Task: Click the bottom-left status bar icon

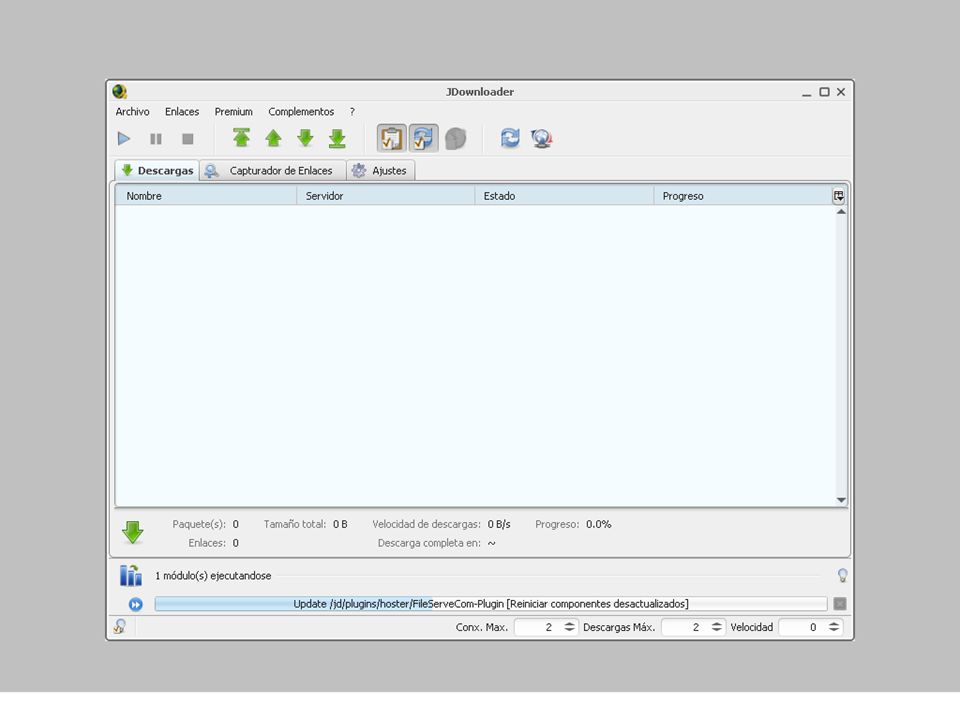Action: 120,626
